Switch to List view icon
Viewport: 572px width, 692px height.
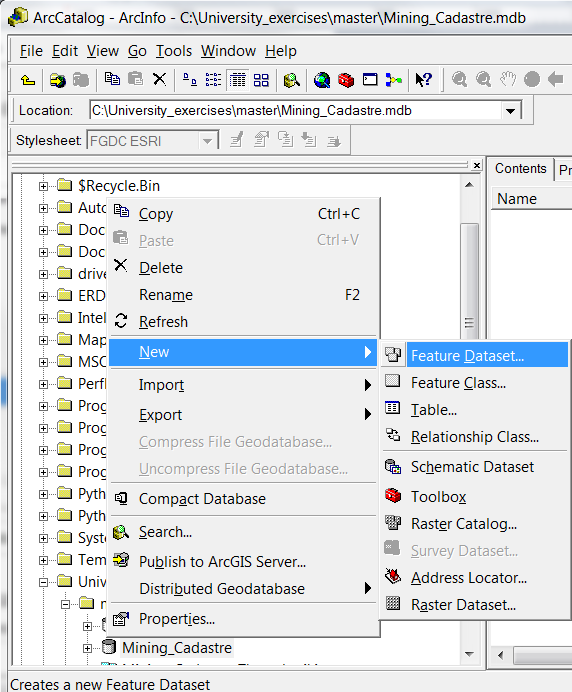[x=214, y=80]
